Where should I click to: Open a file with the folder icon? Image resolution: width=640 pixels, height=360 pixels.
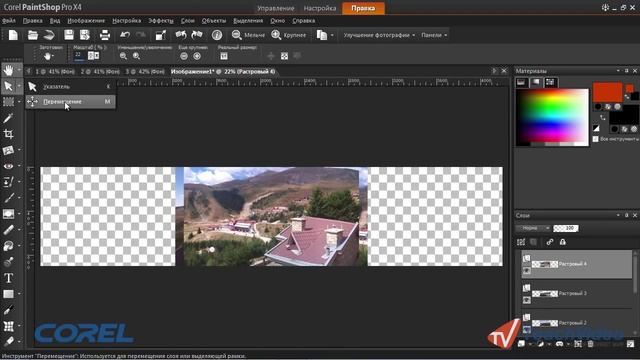[33, 35]
